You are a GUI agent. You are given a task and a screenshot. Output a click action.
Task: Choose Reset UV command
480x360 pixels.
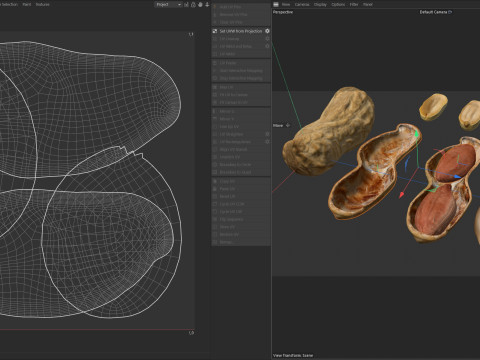click(x=241, y=196)
